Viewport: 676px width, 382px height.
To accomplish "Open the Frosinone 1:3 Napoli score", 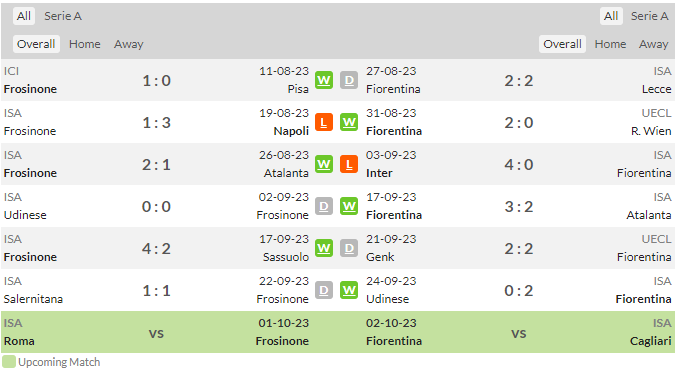I will pyautogui.click(x=156, y=123).
